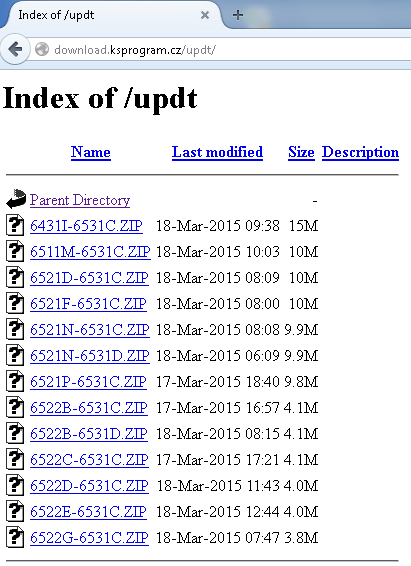The image size is (411, 566).
Task: Click file icon beside 6522E-6531C.ZIP
Action: tap(15, 511)
